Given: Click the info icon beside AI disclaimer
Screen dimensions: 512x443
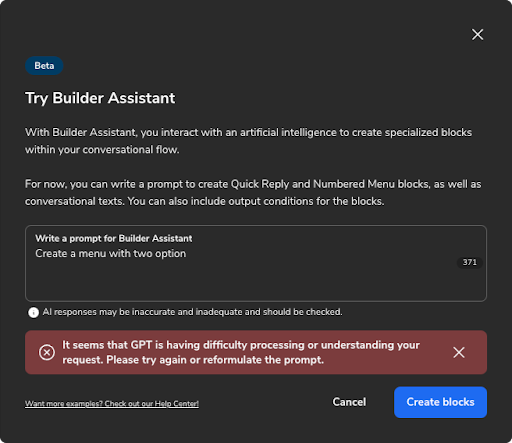Looking at the screenshot, I should point(33,312).
